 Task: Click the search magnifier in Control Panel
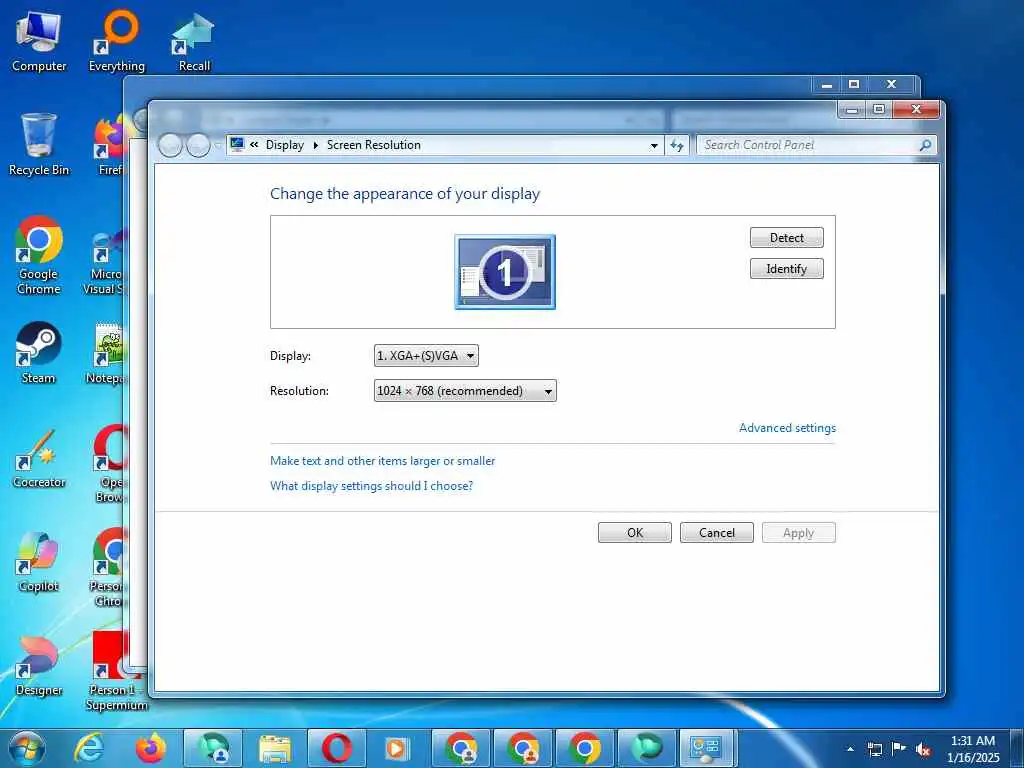point(925,145)
